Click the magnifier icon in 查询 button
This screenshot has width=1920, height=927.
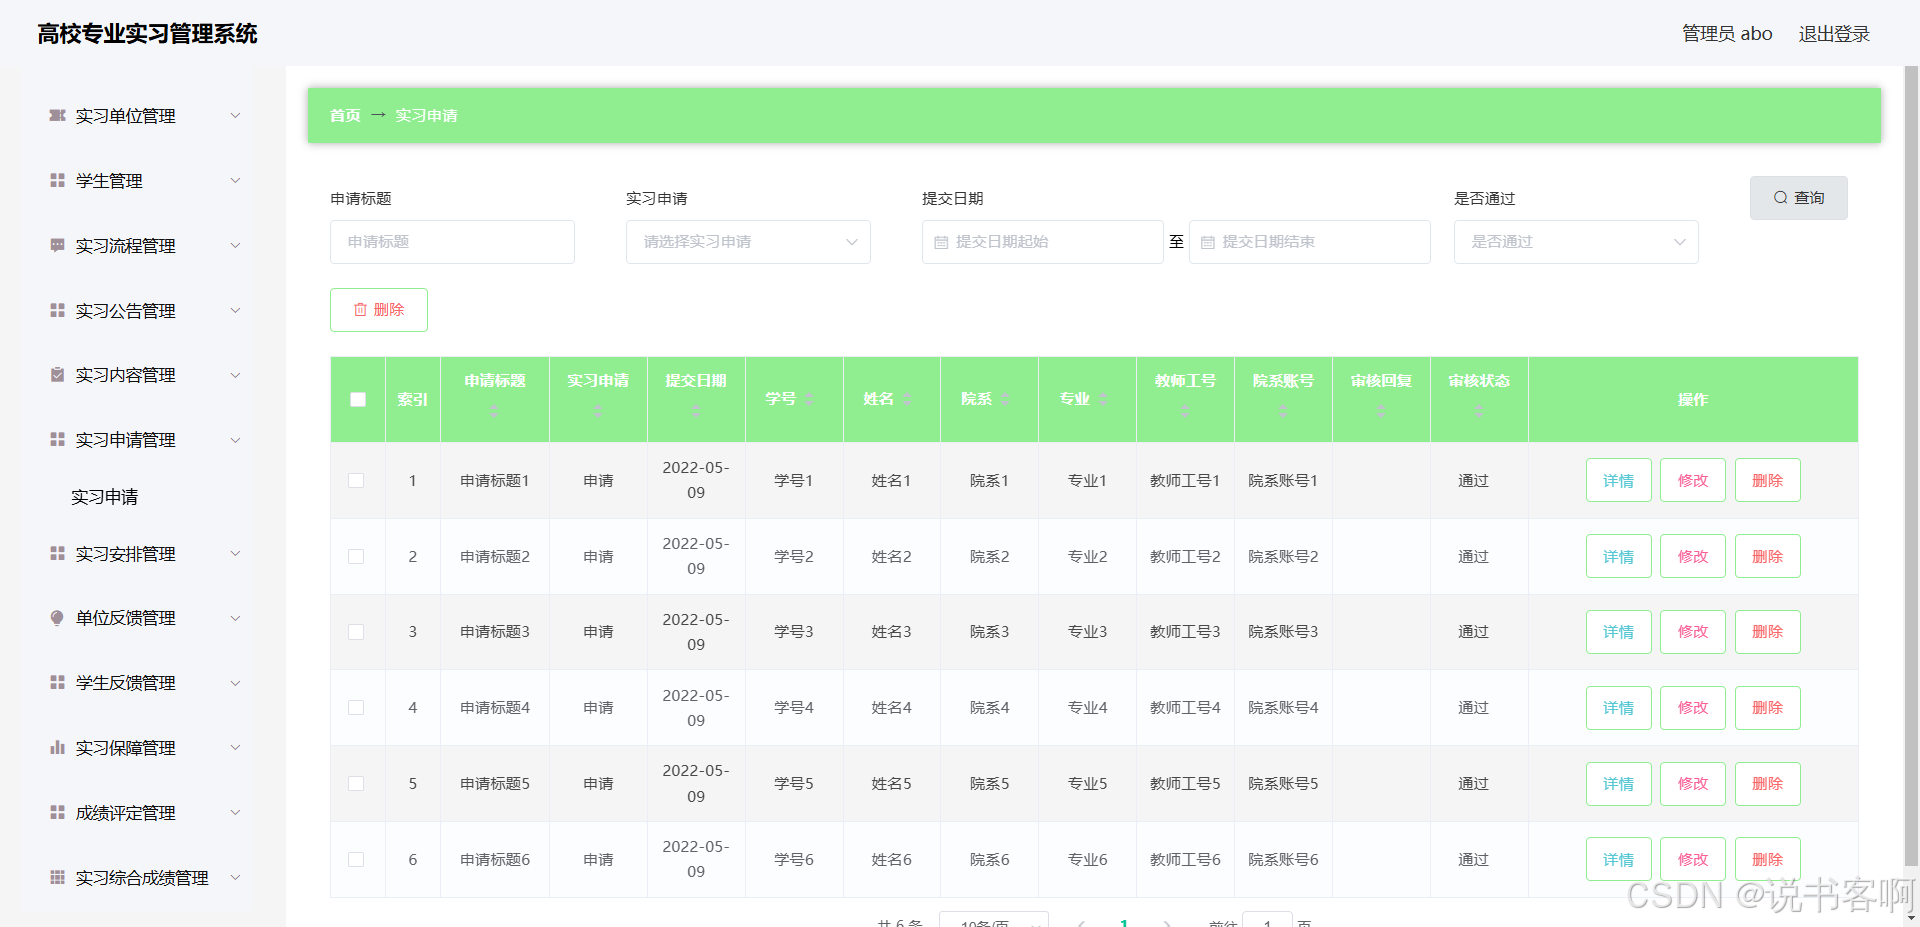click(x=1781, y=198)
